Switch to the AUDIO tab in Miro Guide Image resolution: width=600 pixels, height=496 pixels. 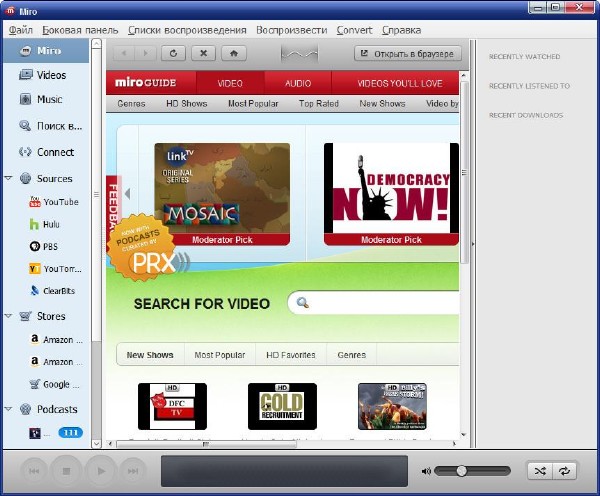pos(297,84)
